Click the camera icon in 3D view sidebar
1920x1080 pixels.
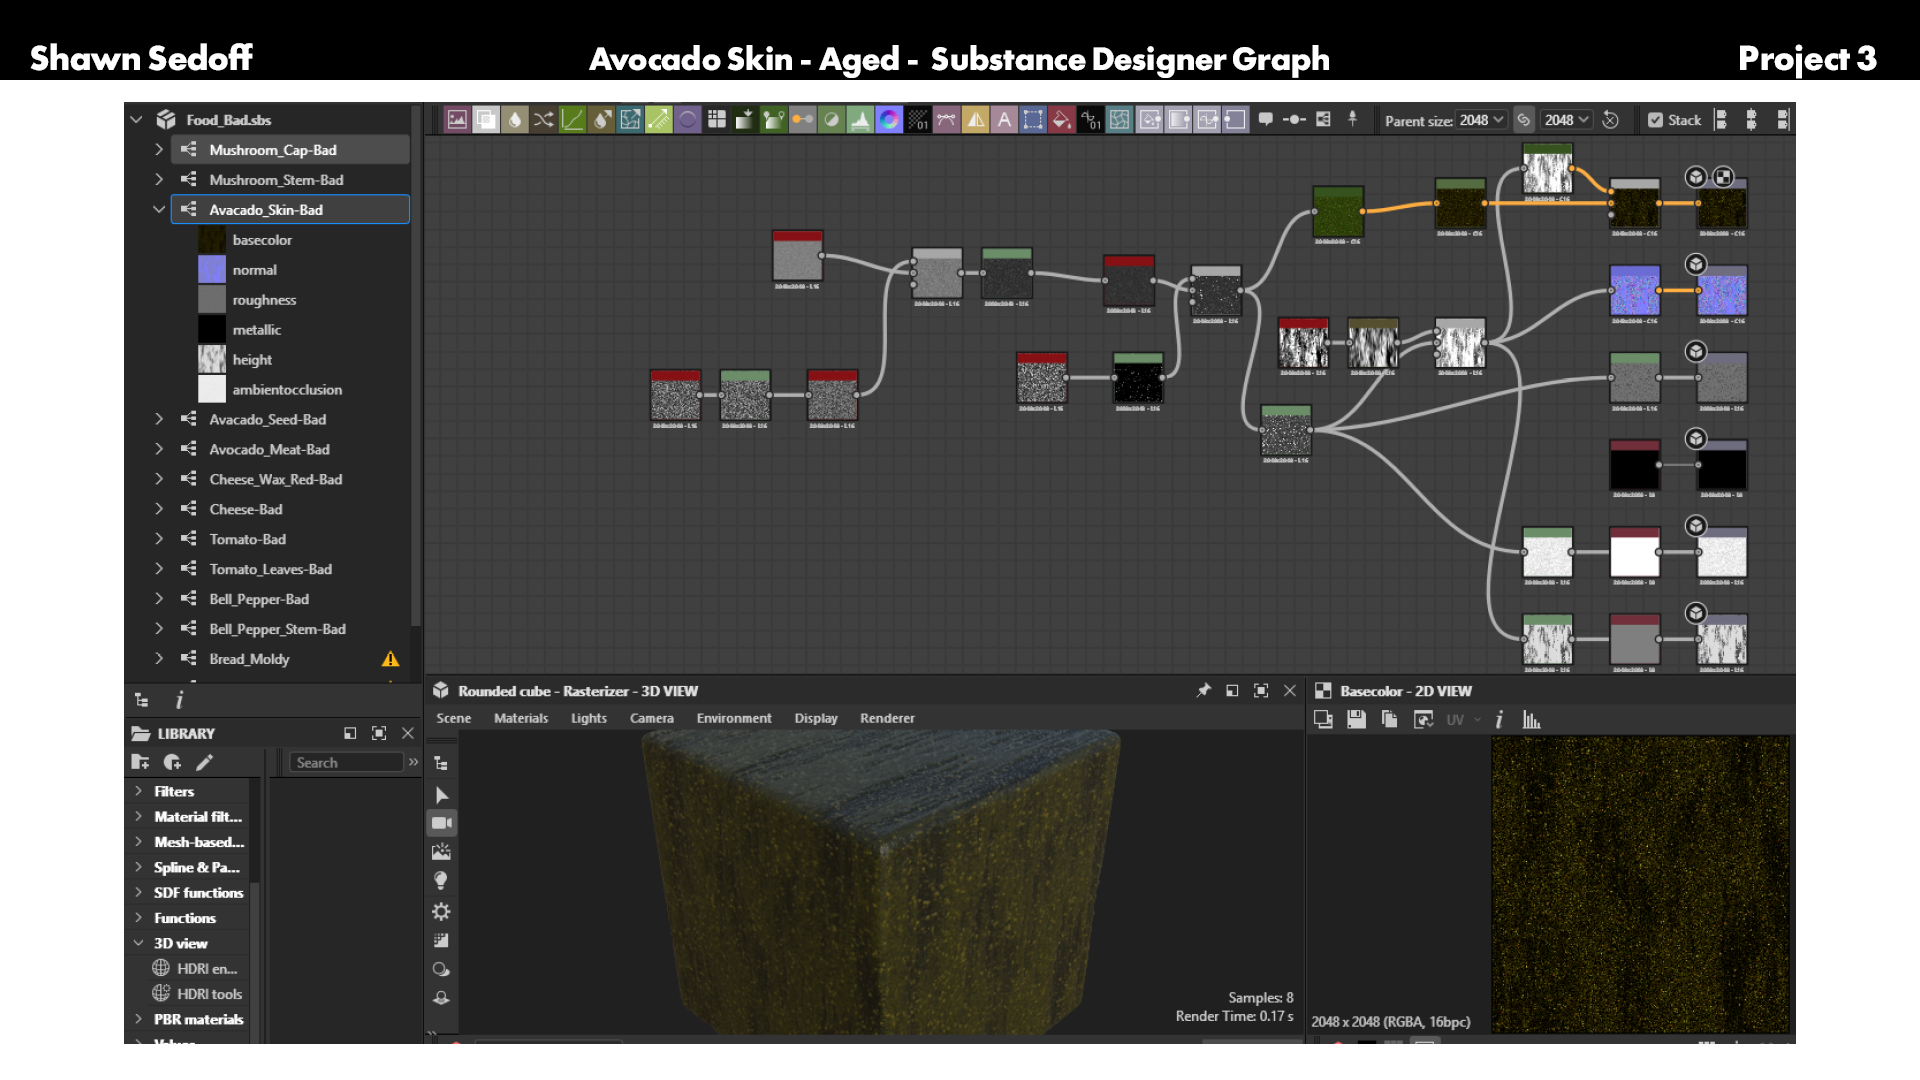tap(441, 823)
